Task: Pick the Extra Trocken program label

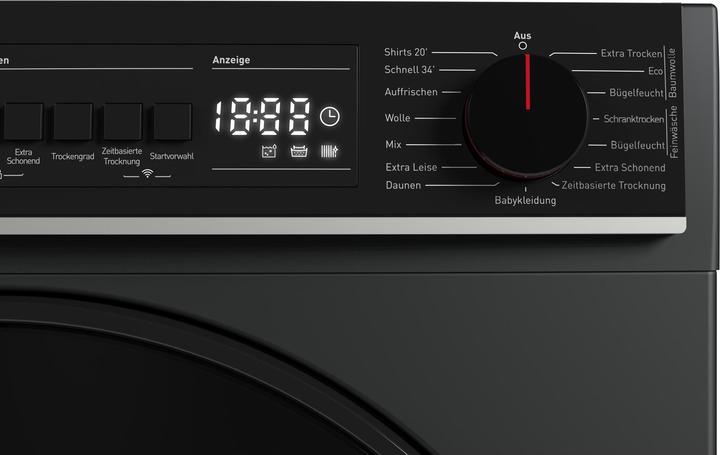Action: 631,54
